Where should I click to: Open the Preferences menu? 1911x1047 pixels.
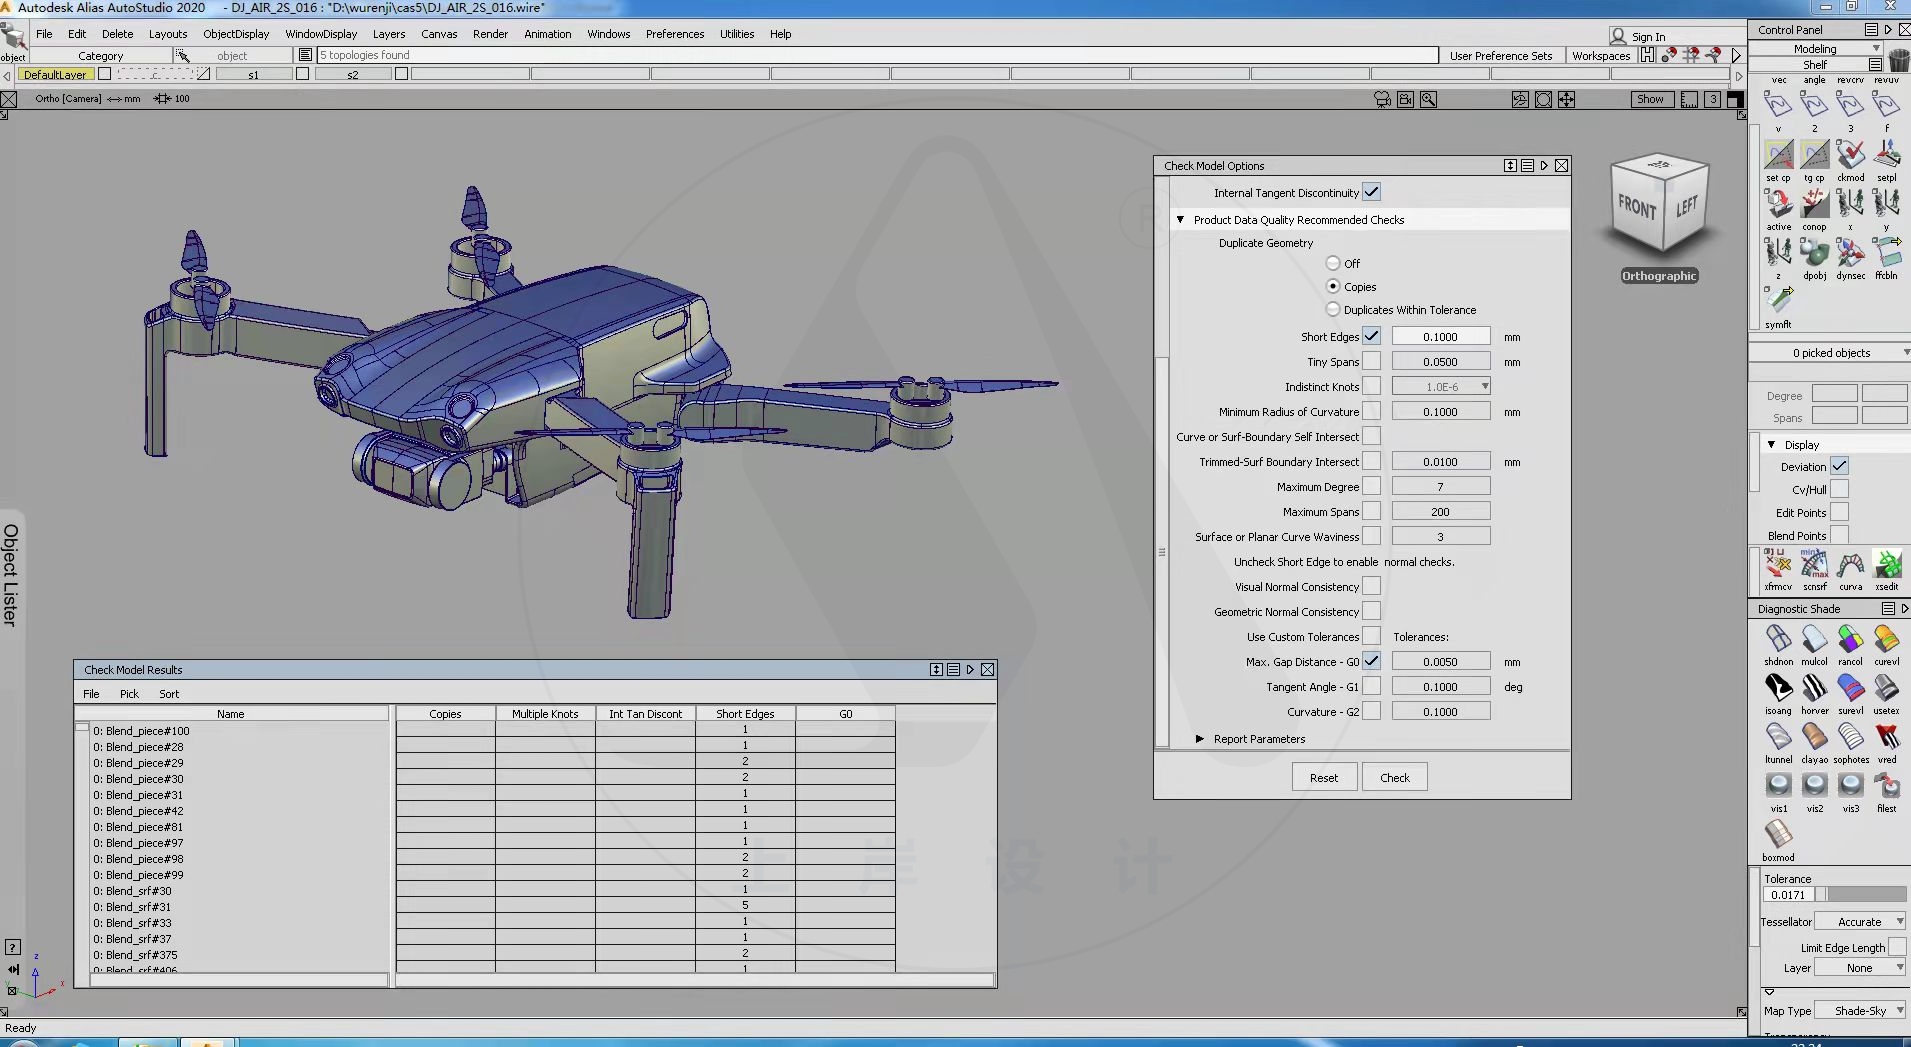[x=675, y=33]
